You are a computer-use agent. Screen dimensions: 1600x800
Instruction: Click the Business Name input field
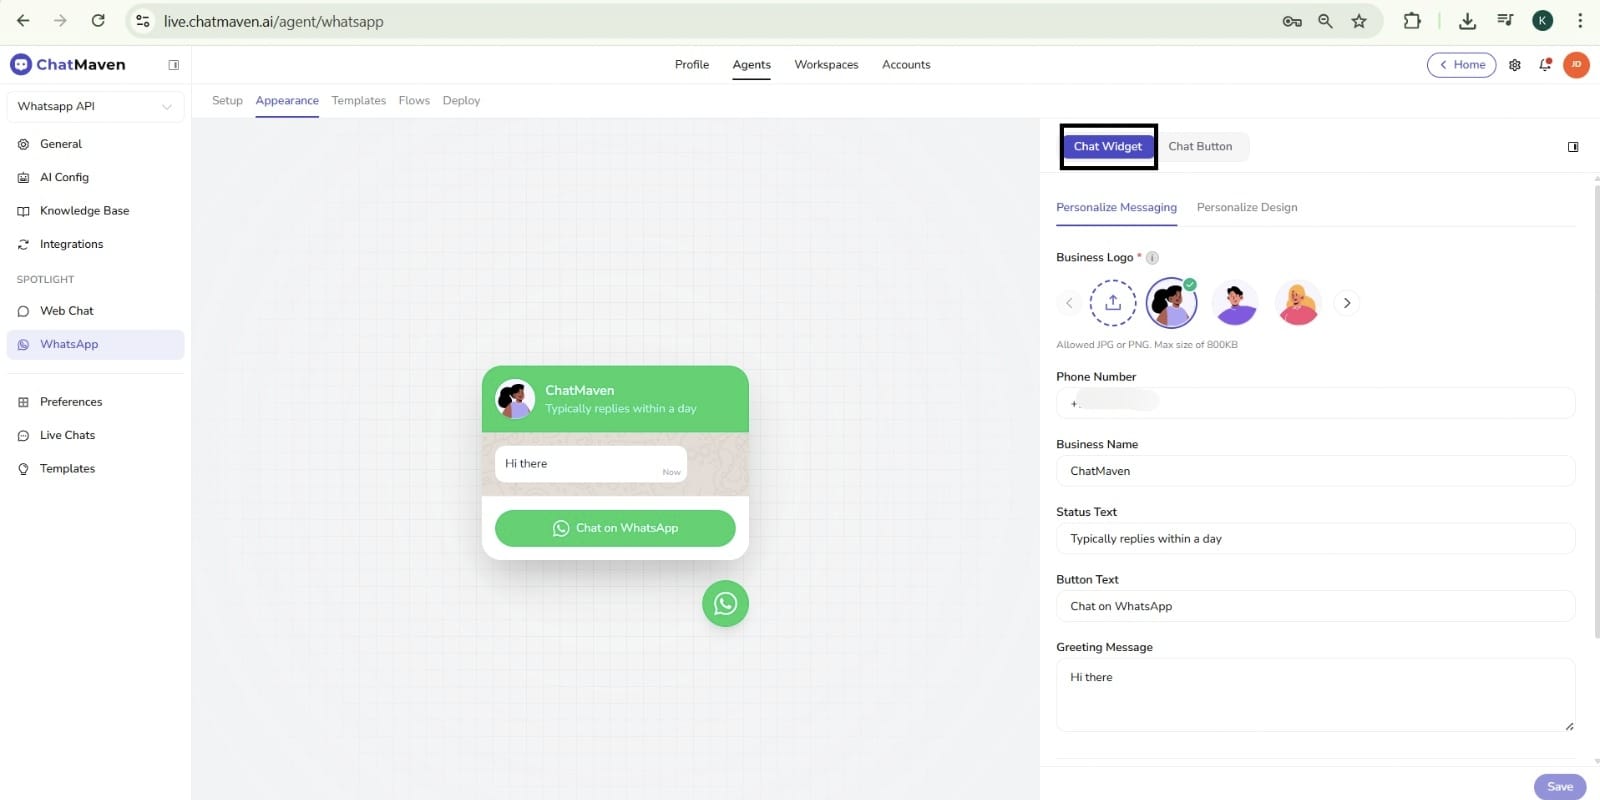pyautogui.click(x=1315, y=471)
